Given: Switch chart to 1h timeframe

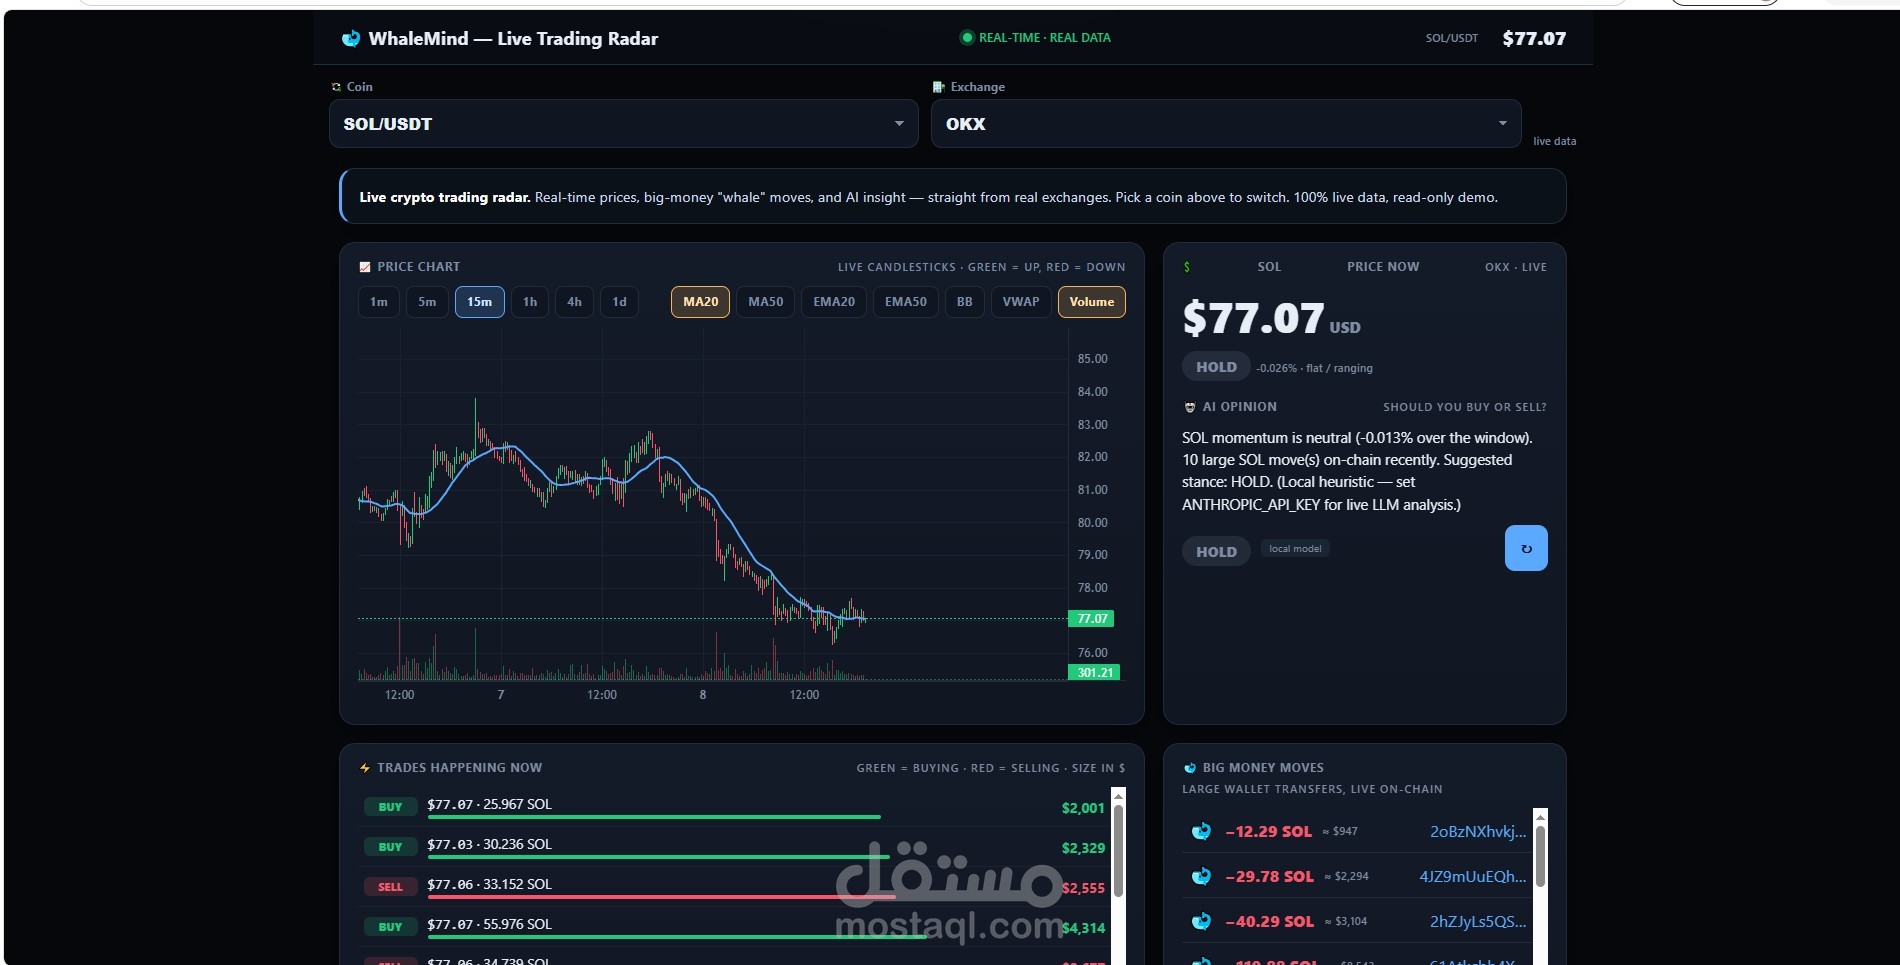Looking at the screenshot, I should 530,302.
